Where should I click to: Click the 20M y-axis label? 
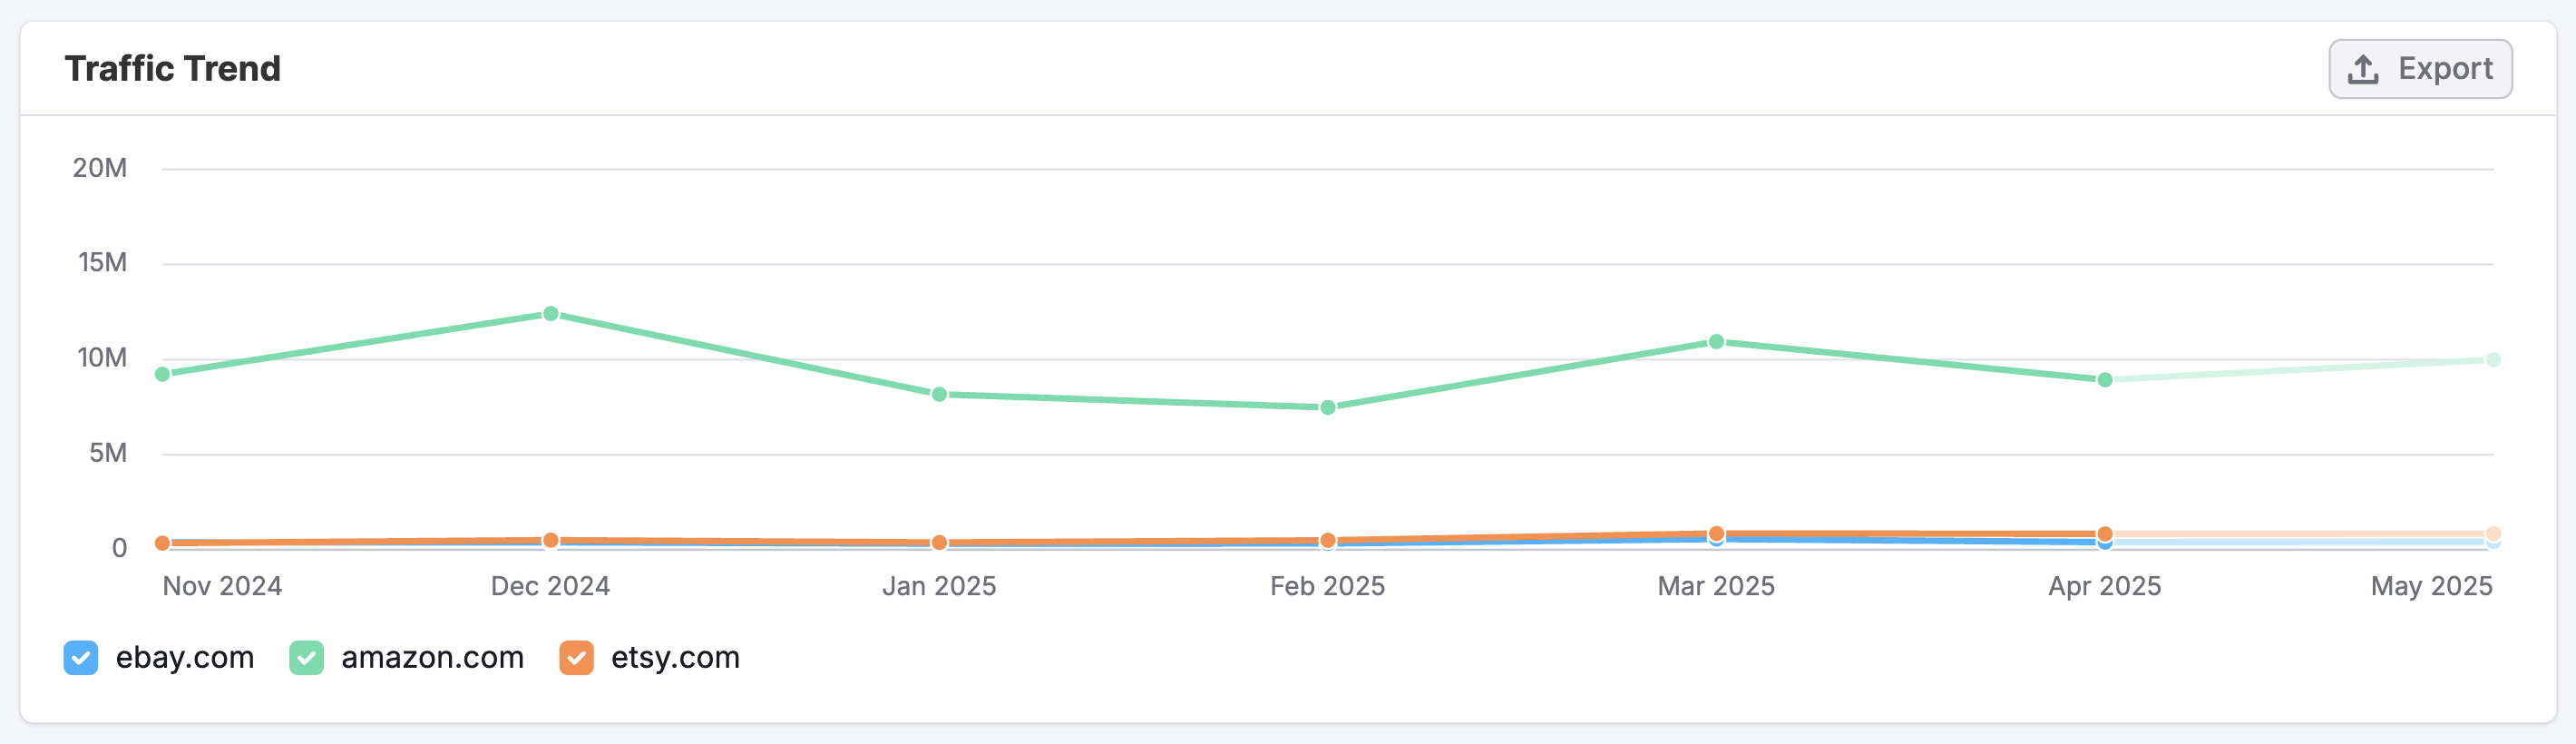[100, 168]
